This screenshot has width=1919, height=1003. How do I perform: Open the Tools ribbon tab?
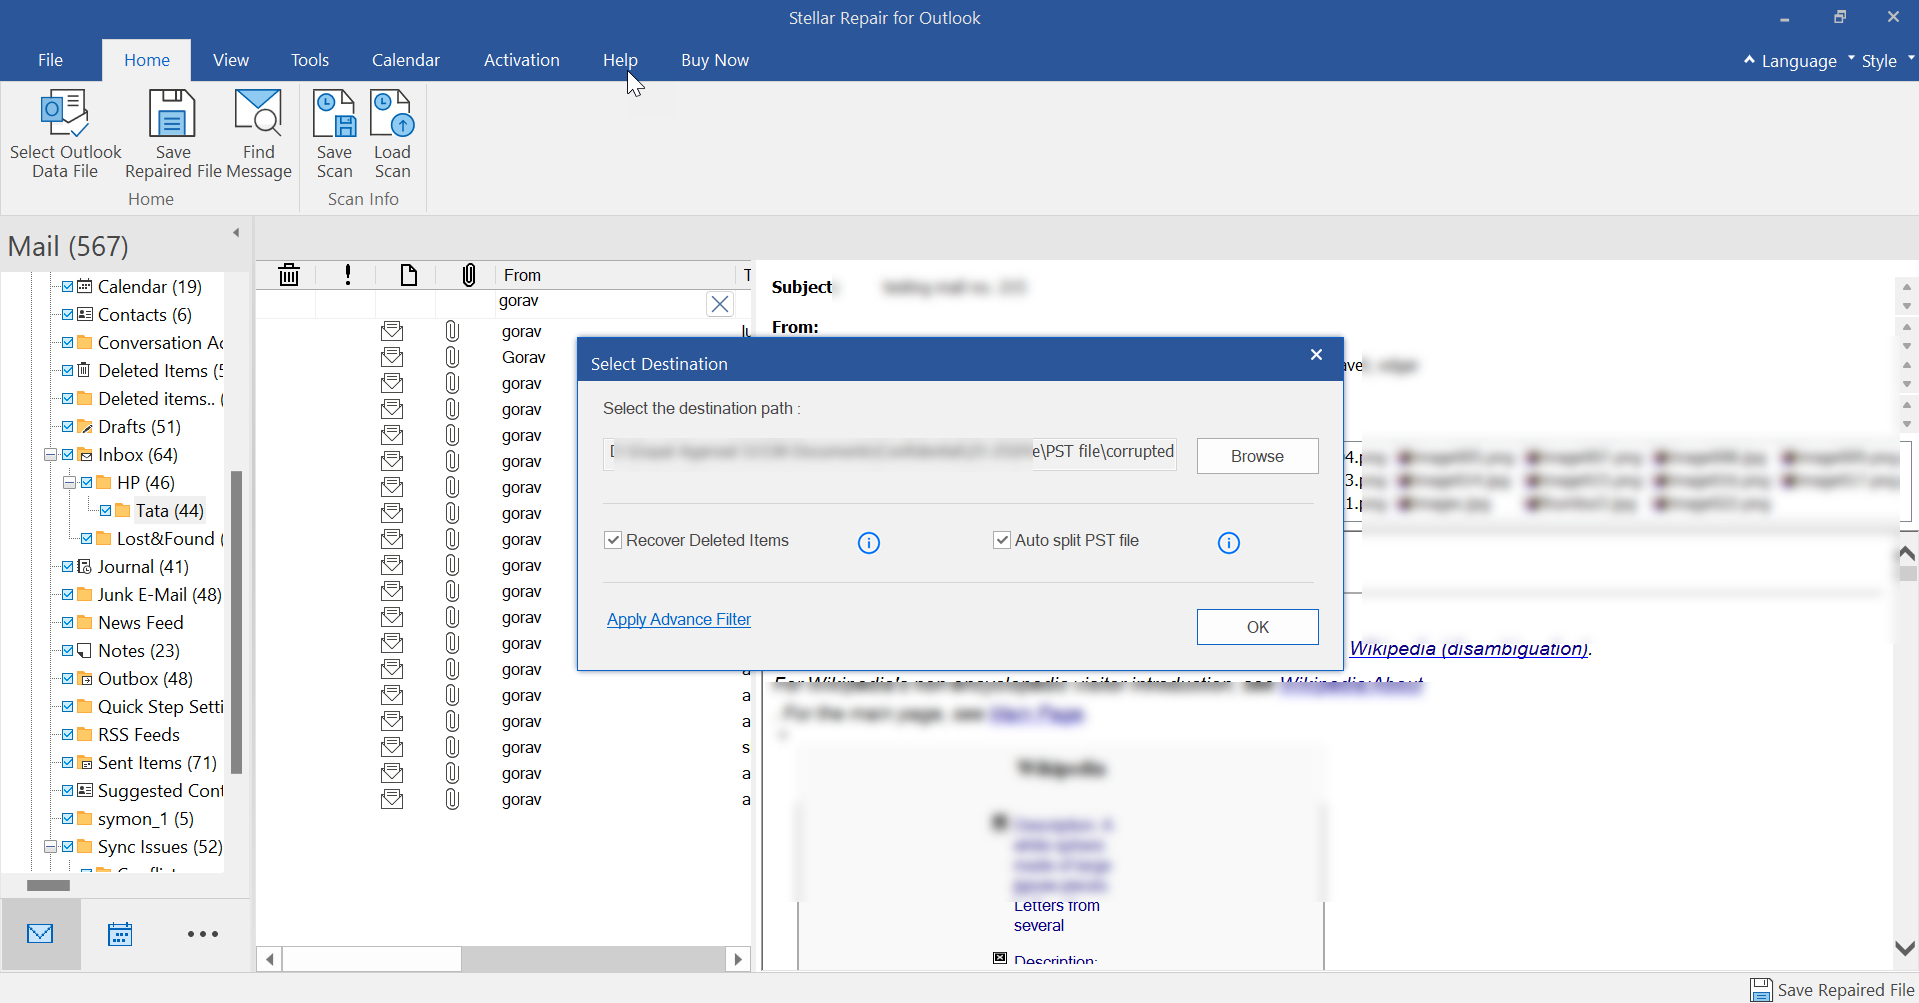tap(310, 60)
